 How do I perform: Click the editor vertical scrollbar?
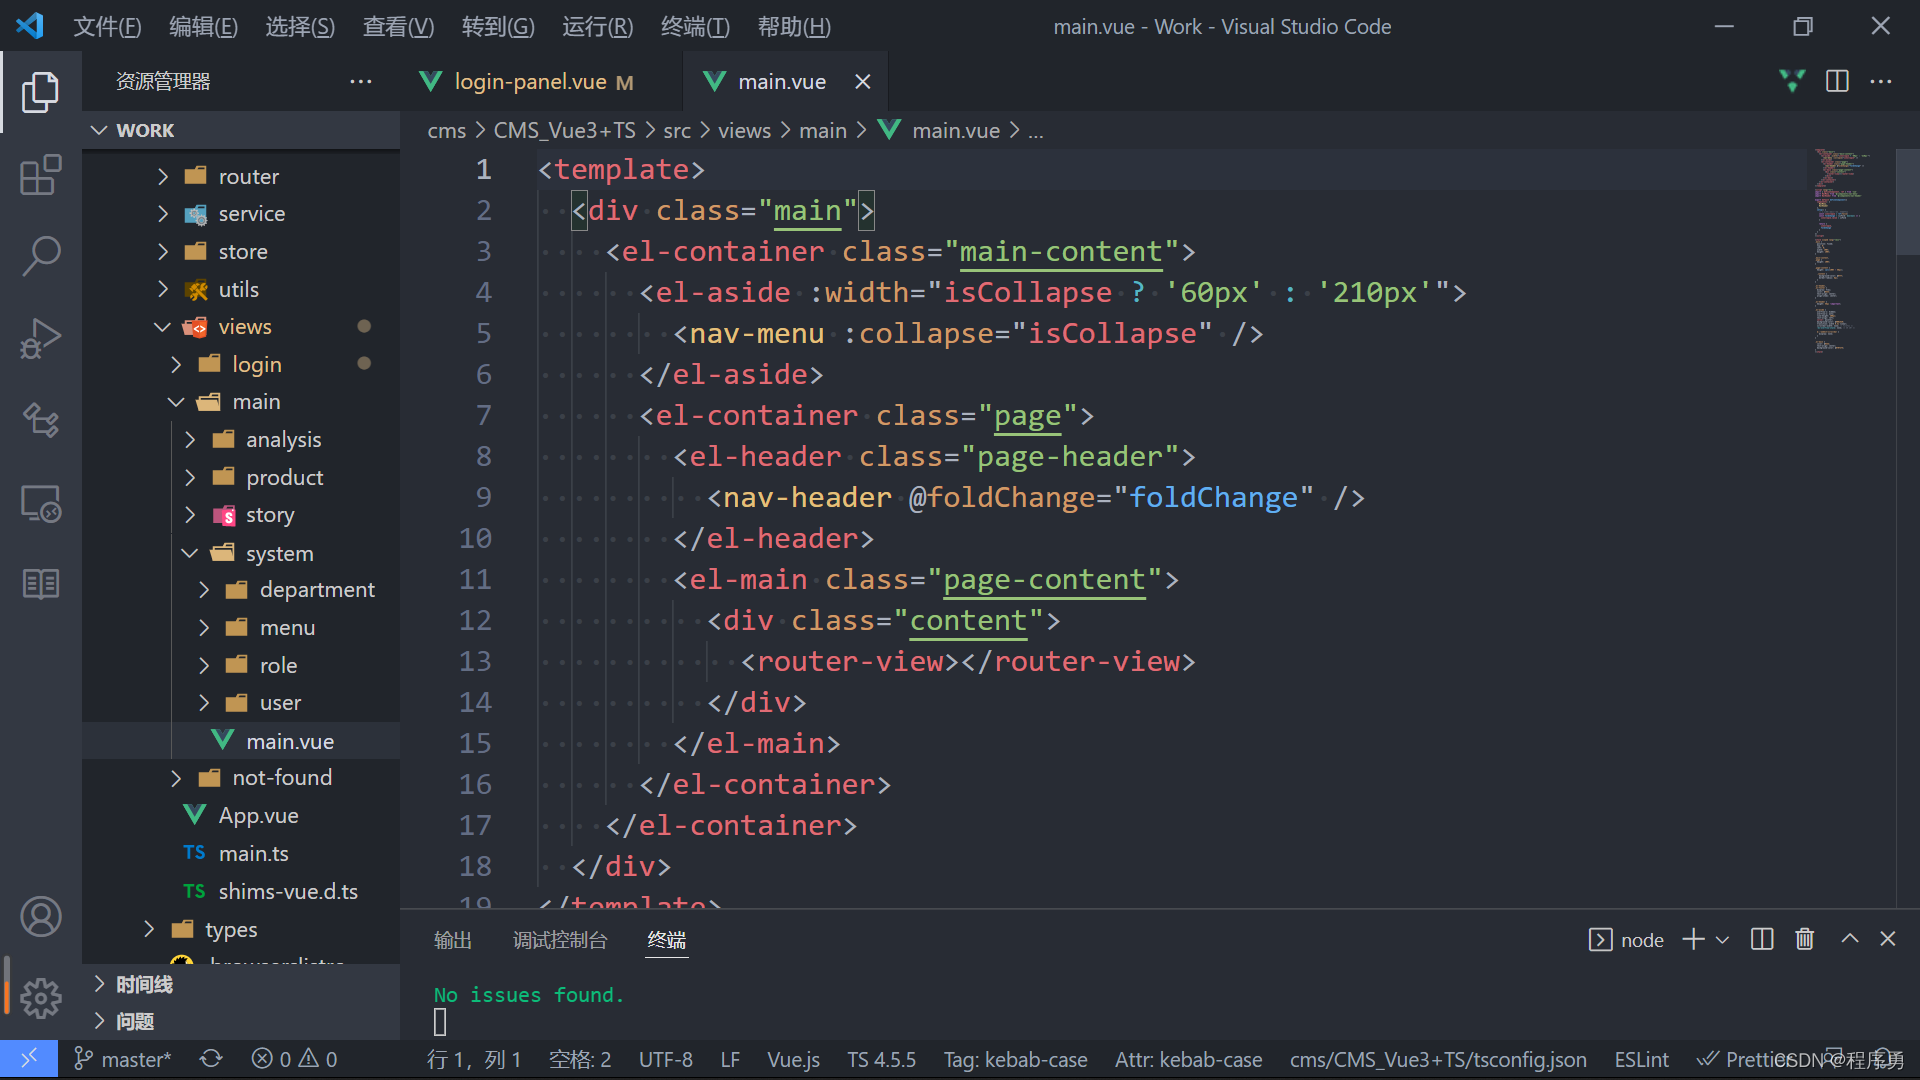(x=1908, y=202)
